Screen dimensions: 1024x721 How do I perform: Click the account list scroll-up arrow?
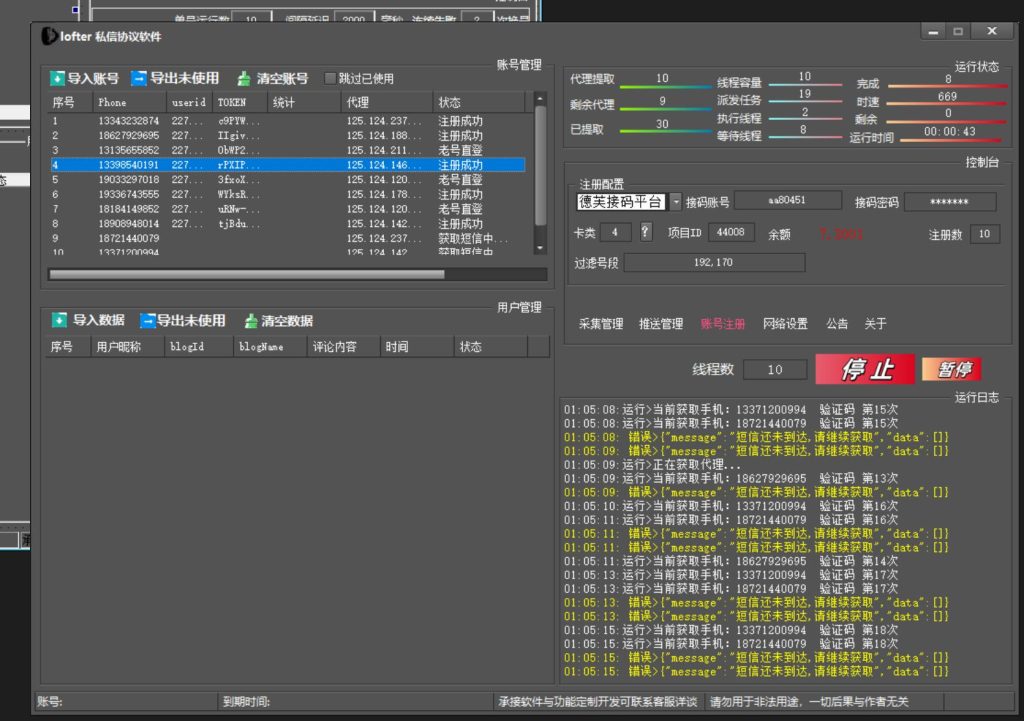541,99
